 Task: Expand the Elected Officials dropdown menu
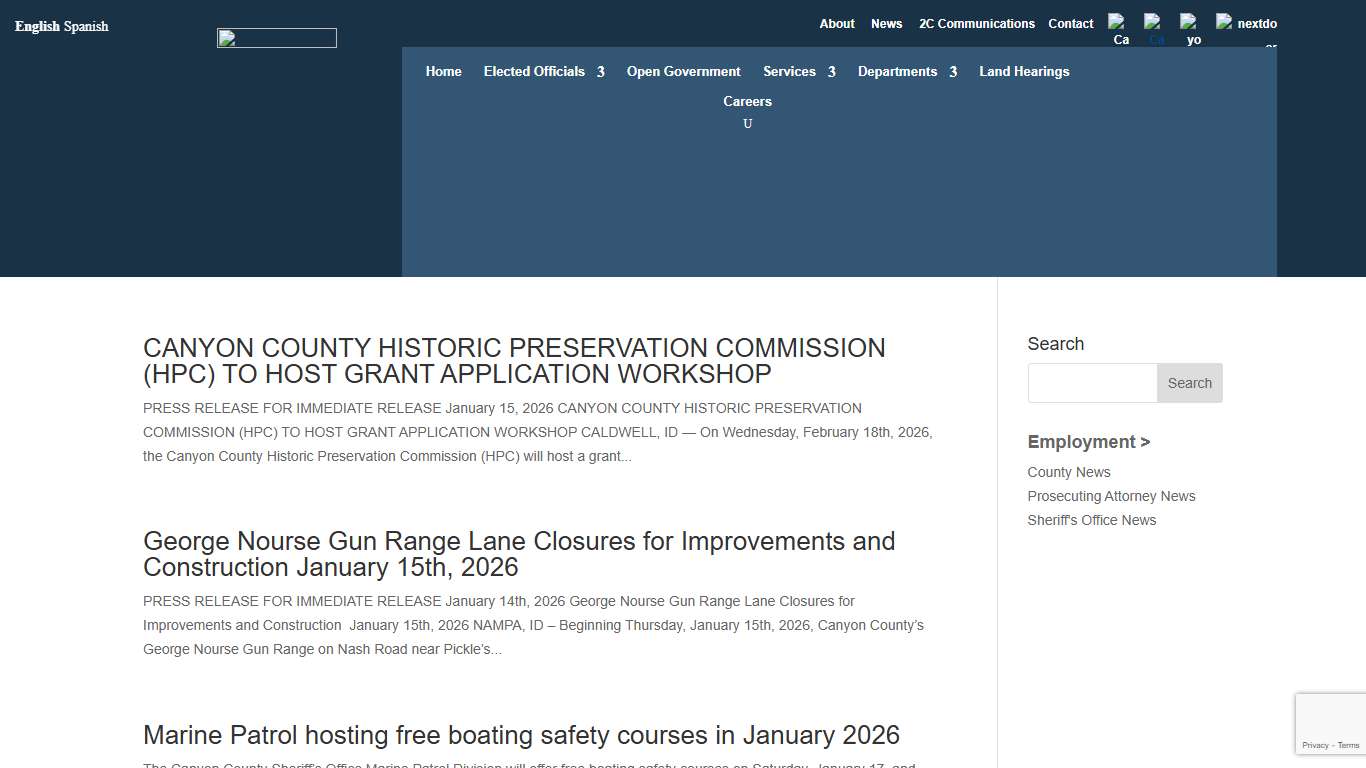tap(543, 72)
